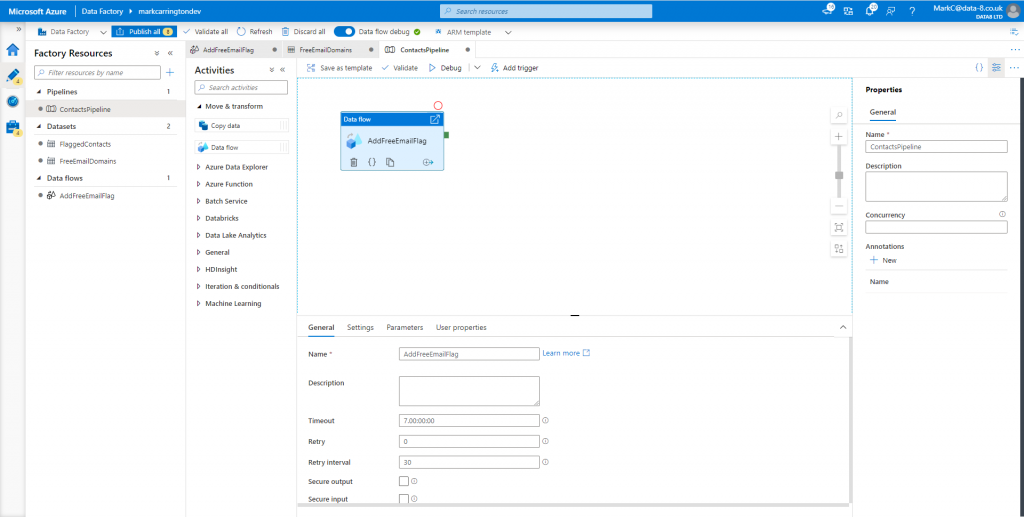The image size is (1024, 517).
Task: Select the Copy data activity
Action: pyautogui.click(x=242, y=125)
